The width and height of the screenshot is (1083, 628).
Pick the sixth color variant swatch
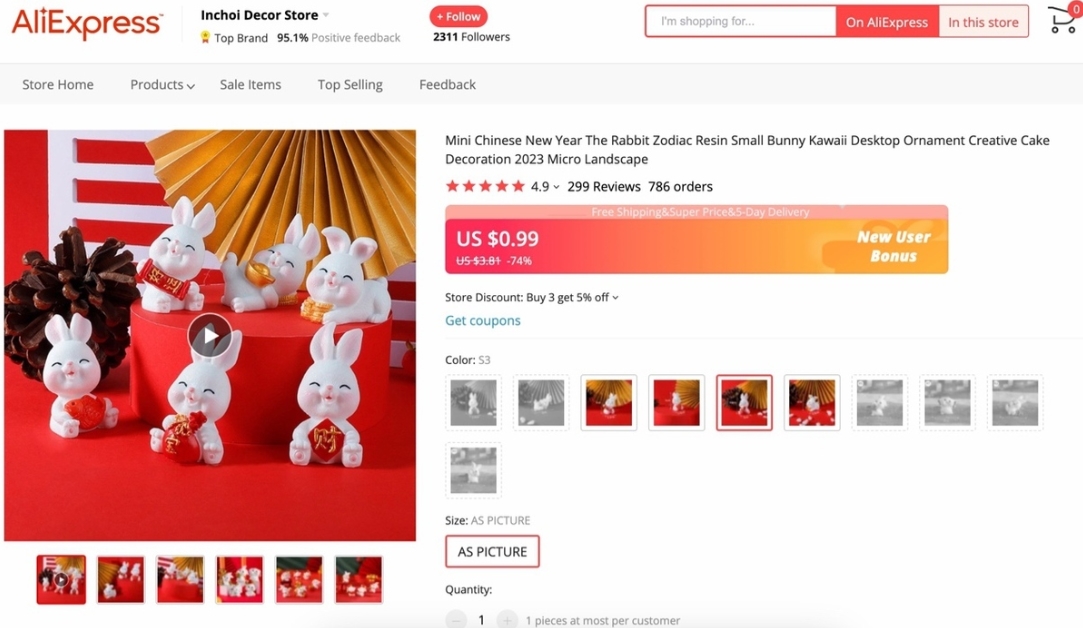pyautogui.click(x=812, y=403)
